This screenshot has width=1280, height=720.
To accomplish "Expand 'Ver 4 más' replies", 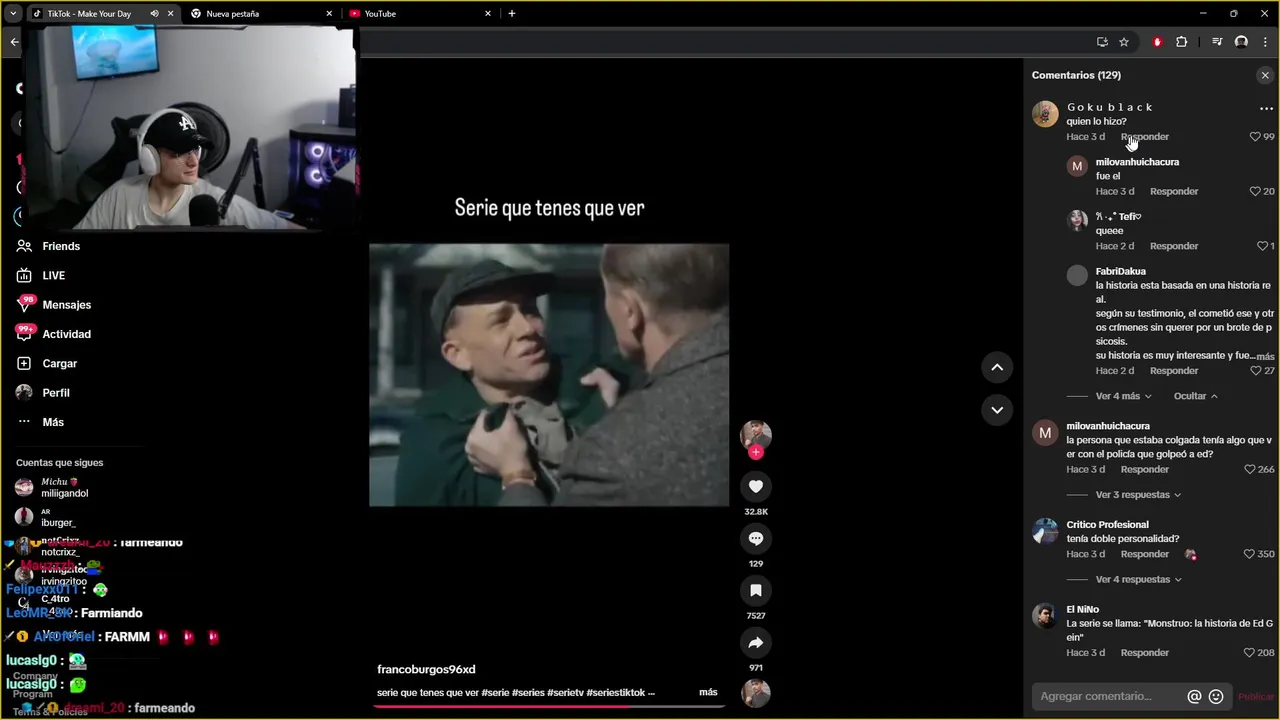I will (x=1123, y=396).
